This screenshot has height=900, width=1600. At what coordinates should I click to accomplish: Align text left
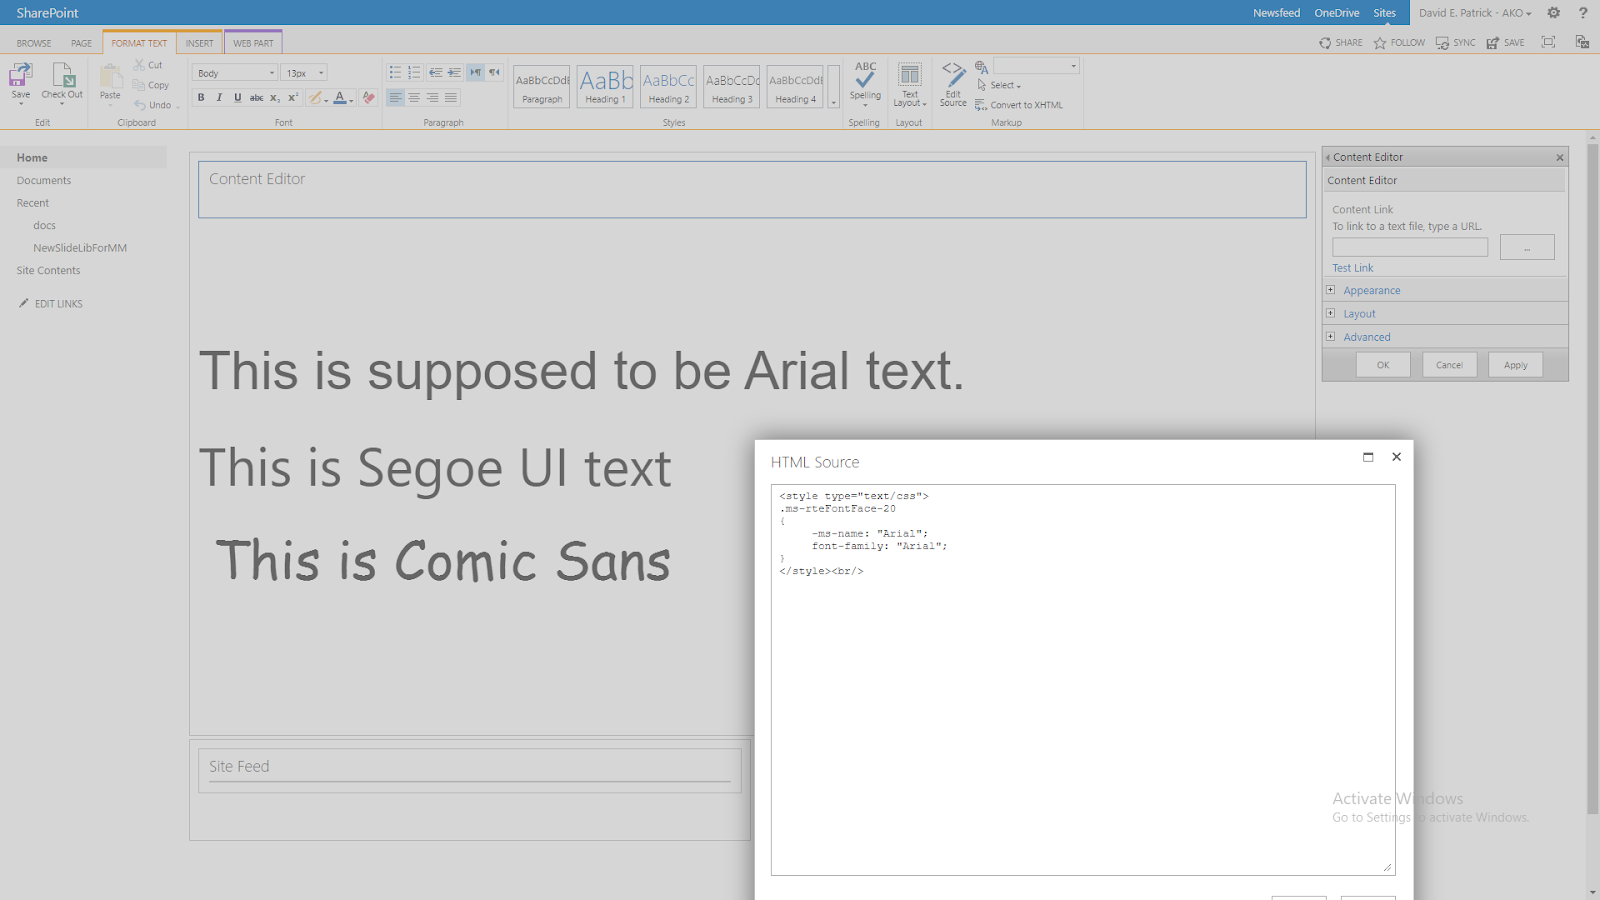395,98
